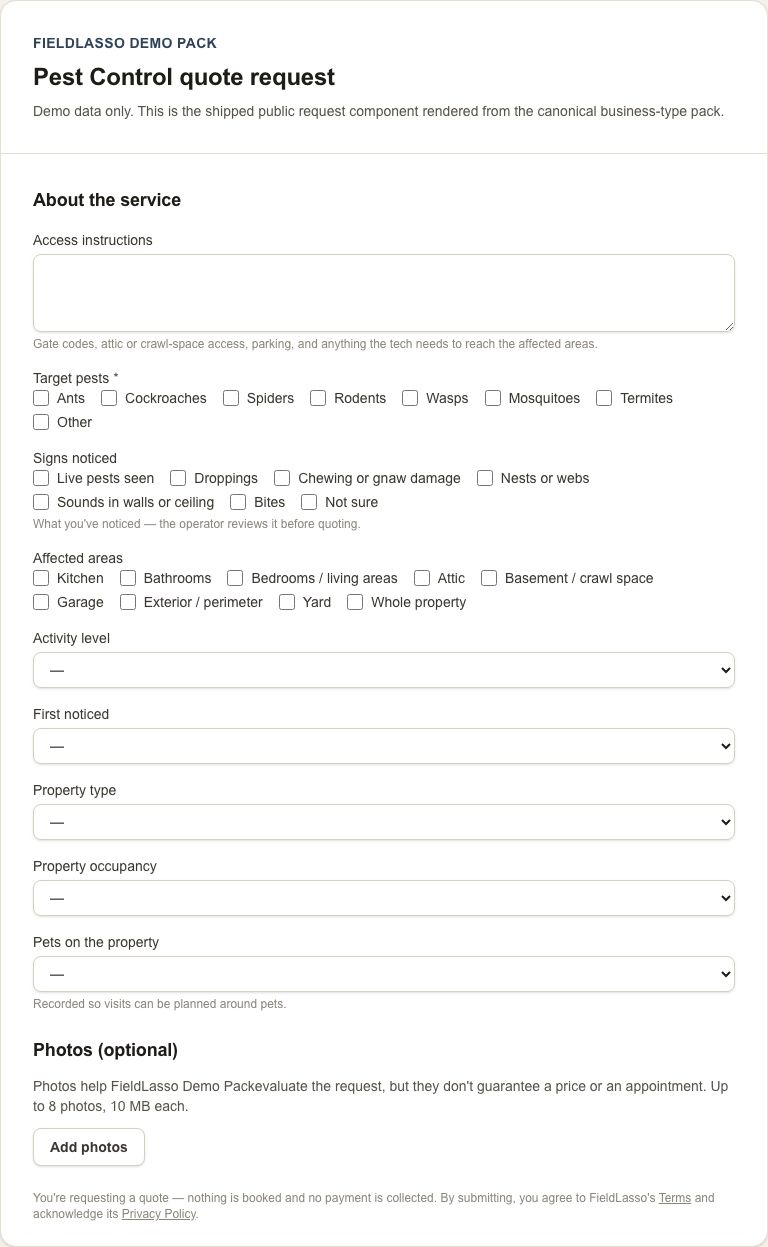Image resolution: width=768 pixels, height=1247 pixels.
Task: Enable the Droppings sign checkbox
Action: [x=178, y=478]
